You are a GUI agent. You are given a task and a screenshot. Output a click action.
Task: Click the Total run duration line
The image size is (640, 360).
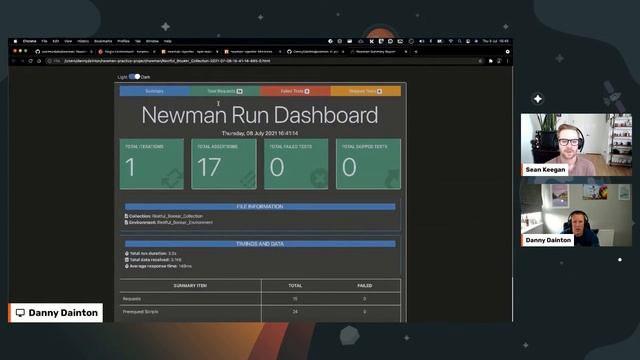tap(151, 253)
